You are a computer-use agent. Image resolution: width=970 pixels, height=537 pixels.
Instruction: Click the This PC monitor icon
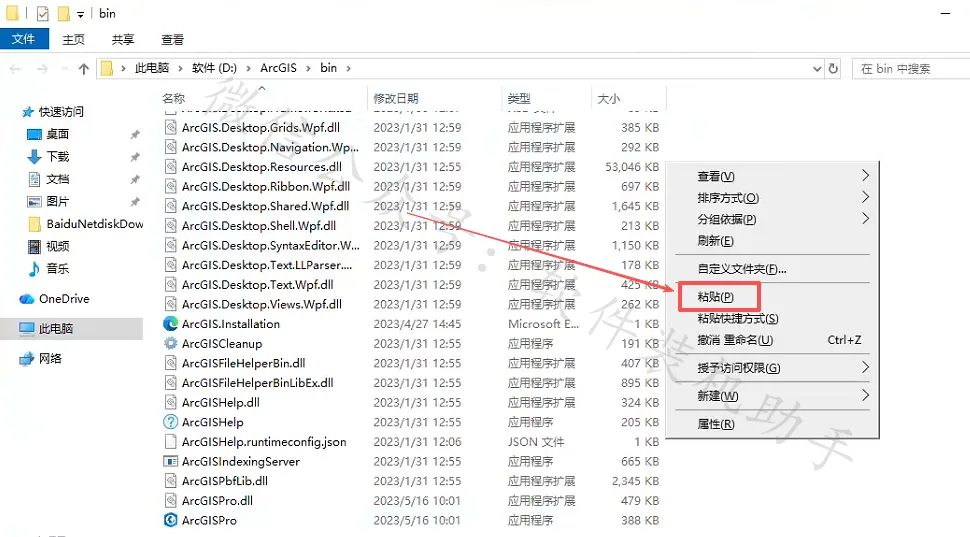[x=27, y=329]
